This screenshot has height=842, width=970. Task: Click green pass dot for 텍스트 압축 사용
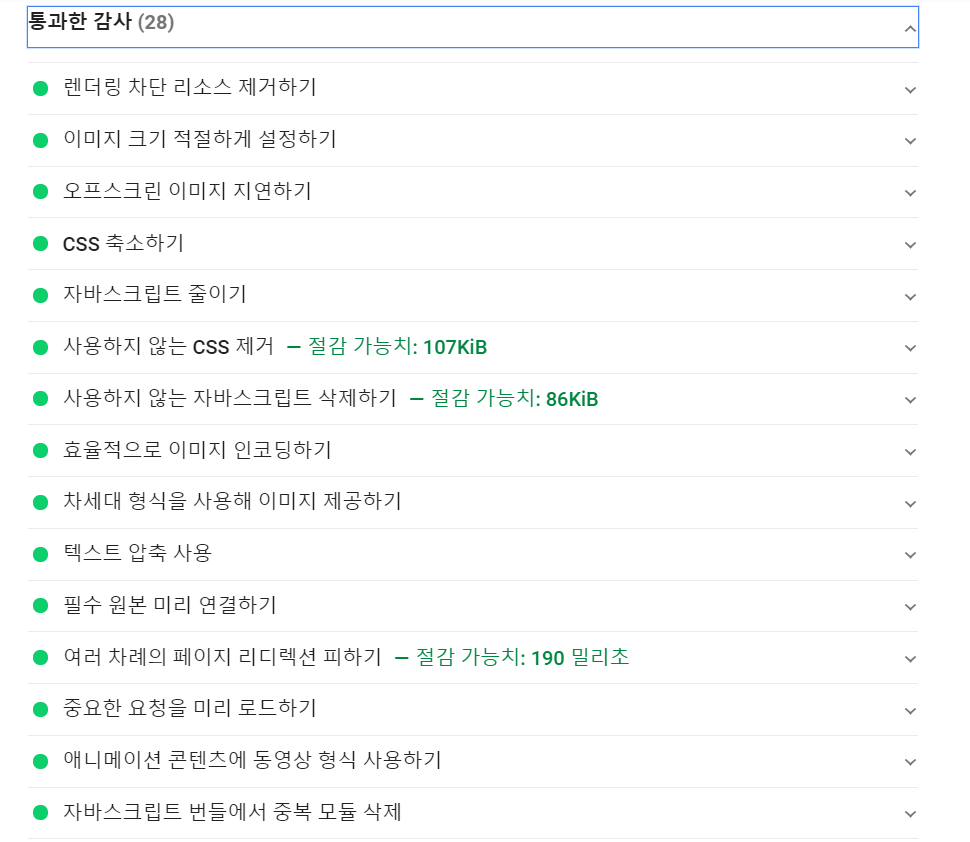coord(40,554)
